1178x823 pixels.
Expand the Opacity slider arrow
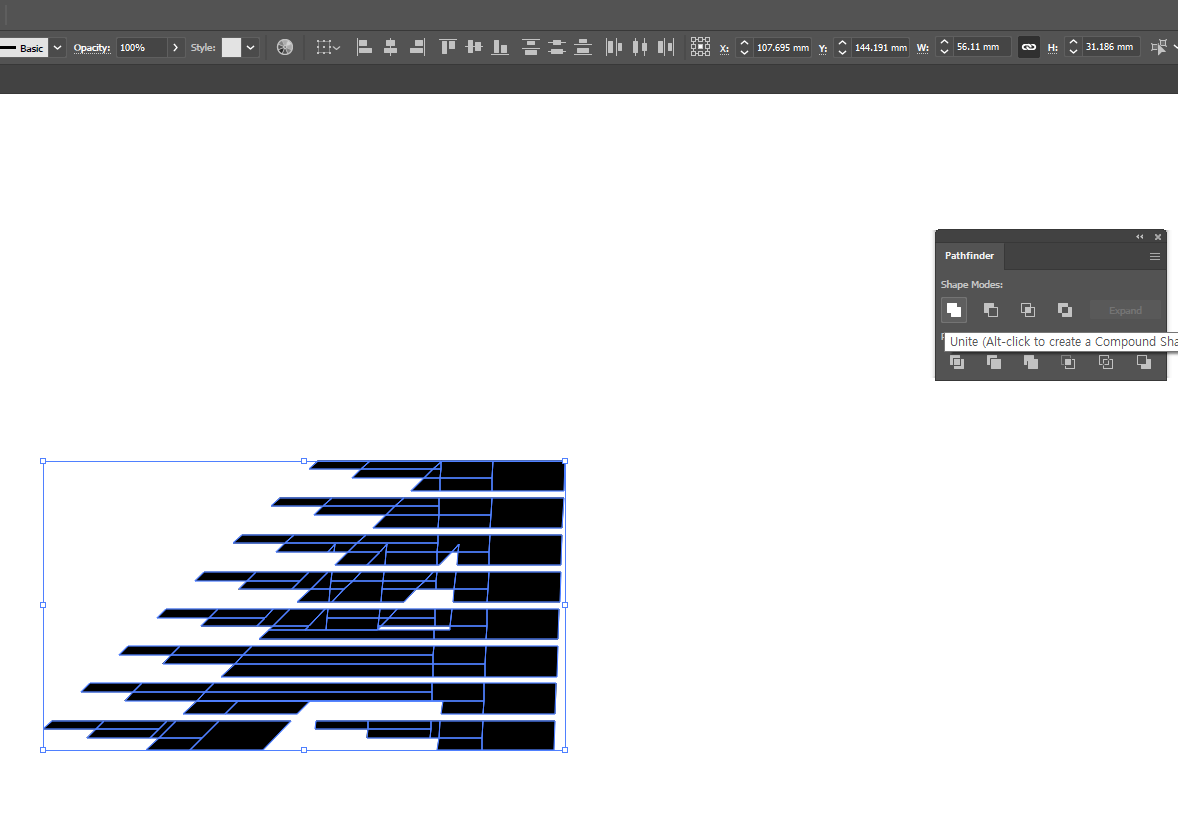(x=175, y=47)
